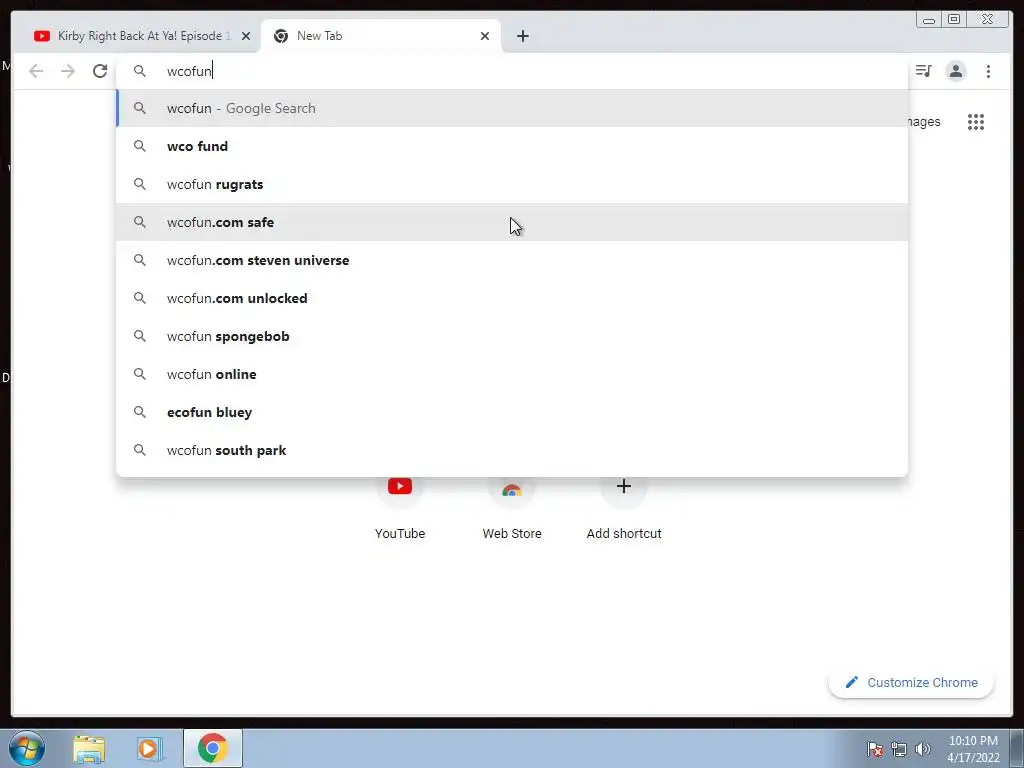
Task: Choose the 'wcofun.com safe' suggestion
Action: click(512, 222)
